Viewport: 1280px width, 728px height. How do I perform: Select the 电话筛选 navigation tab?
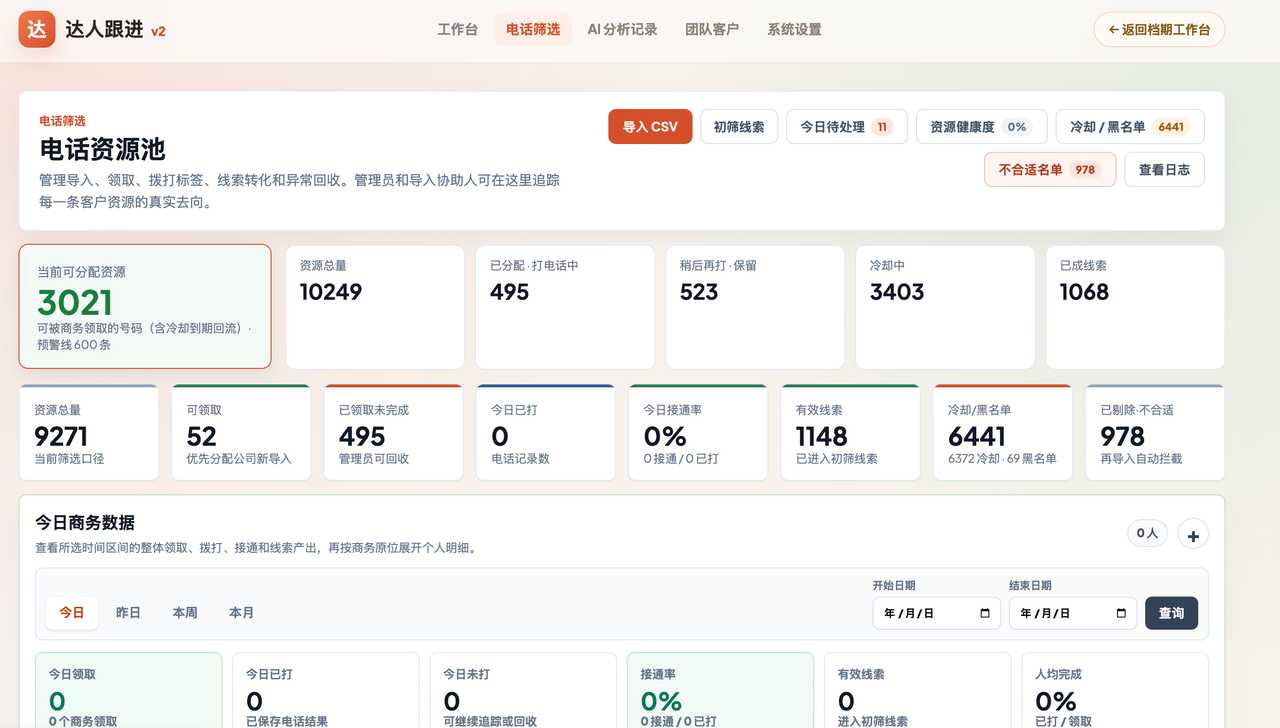pos(533,29)
